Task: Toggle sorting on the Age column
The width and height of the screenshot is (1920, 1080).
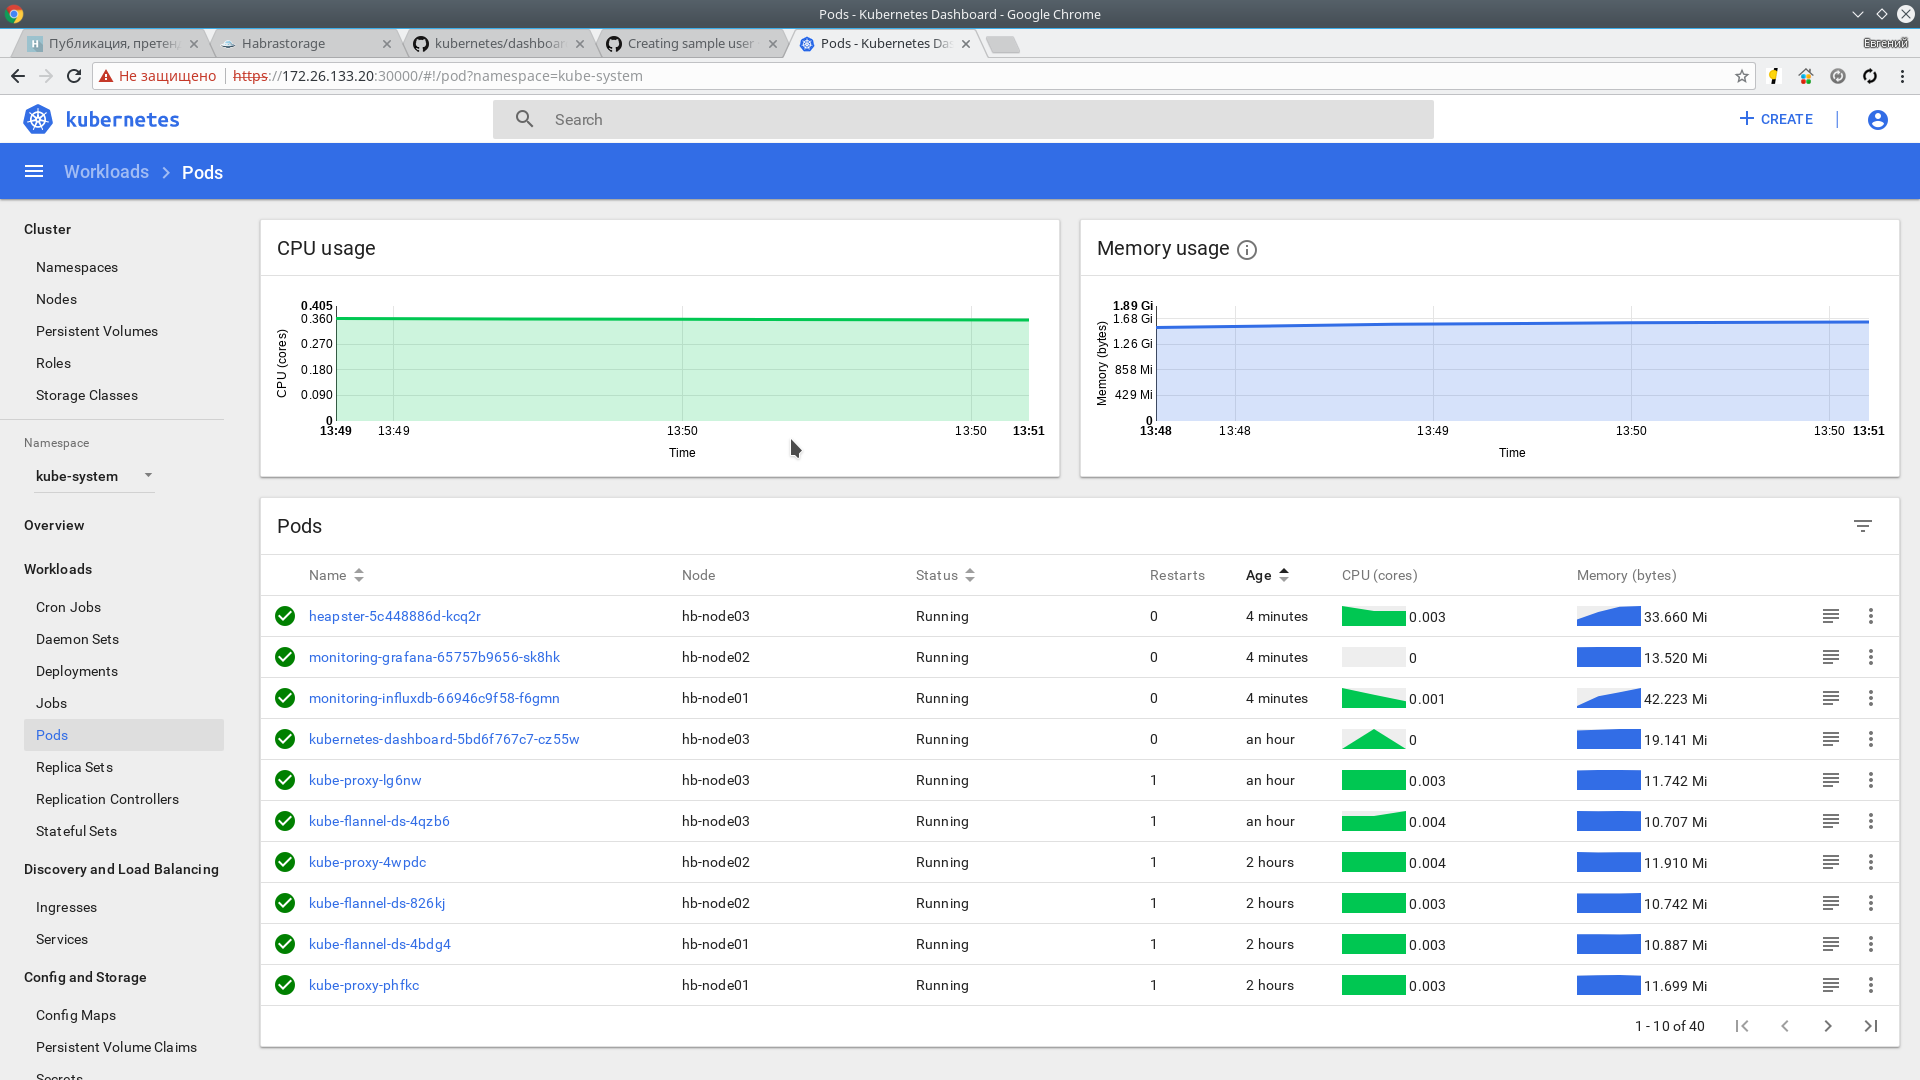Action: 1283,575
